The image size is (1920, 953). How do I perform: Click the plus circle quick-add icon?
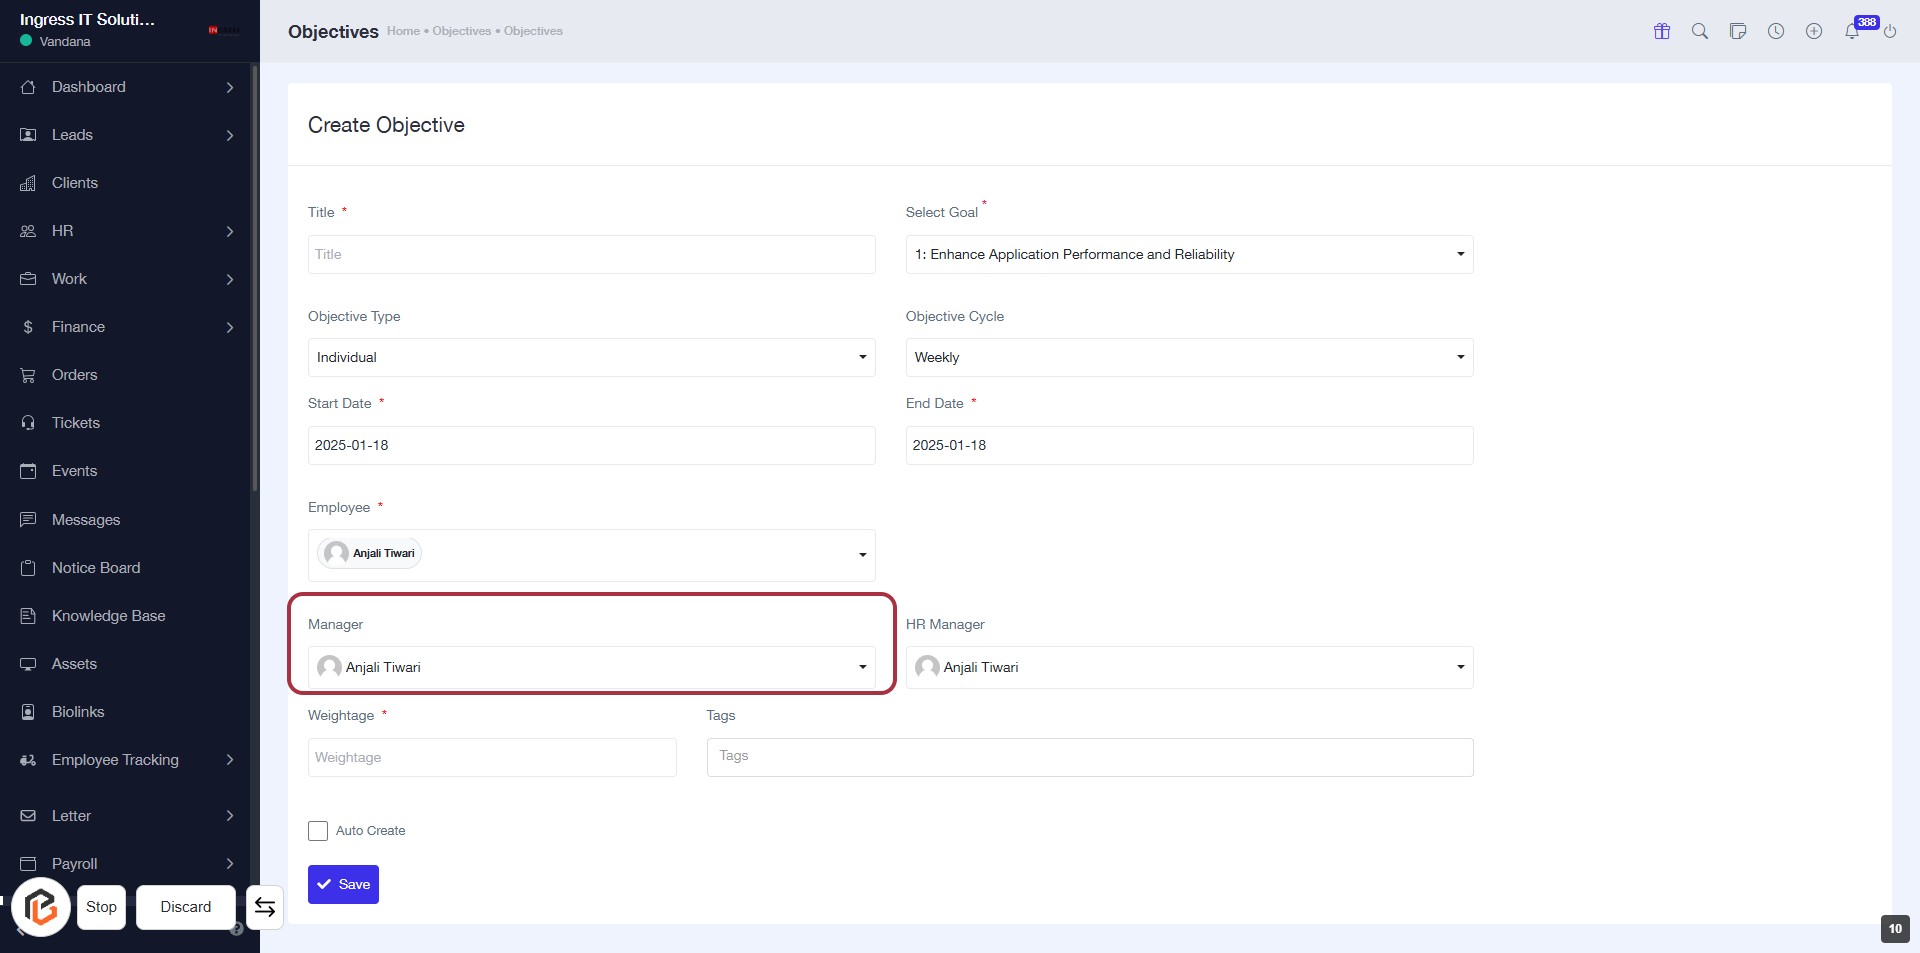tap(1814, 31)
